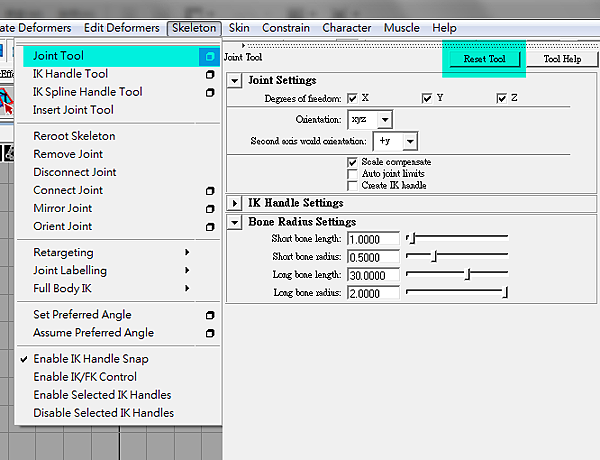Viewport: 600px width, 460px height.
Task: Toggle Z degree of freedom checkbox
Action: tap(501, 98)
